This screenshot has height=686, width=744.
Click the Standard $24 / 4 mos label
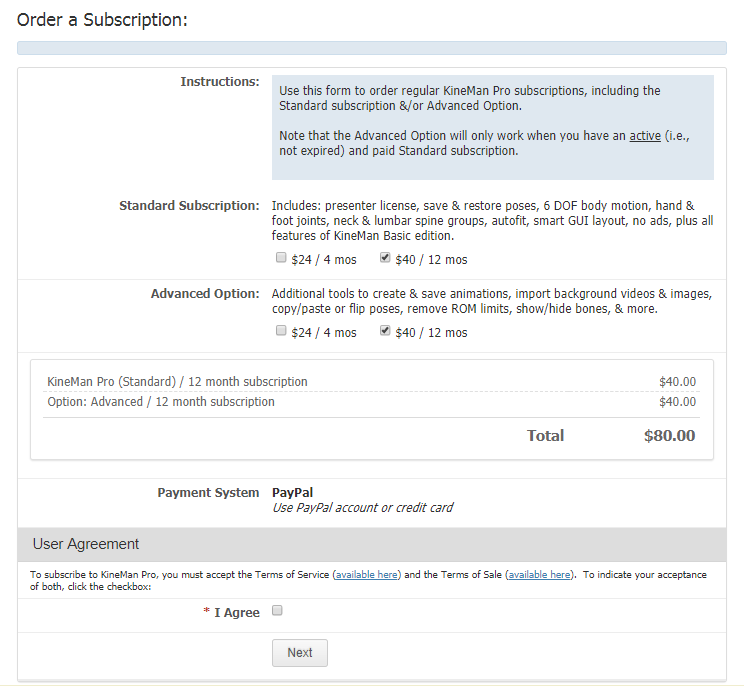coord(324,260)
